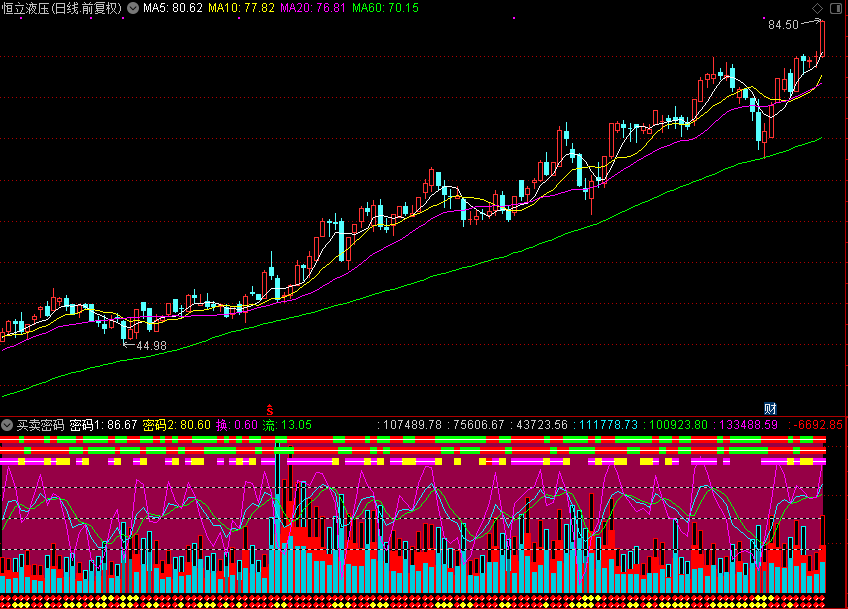Click the 流: 13.05 indicator value

[x=287, y=425]
